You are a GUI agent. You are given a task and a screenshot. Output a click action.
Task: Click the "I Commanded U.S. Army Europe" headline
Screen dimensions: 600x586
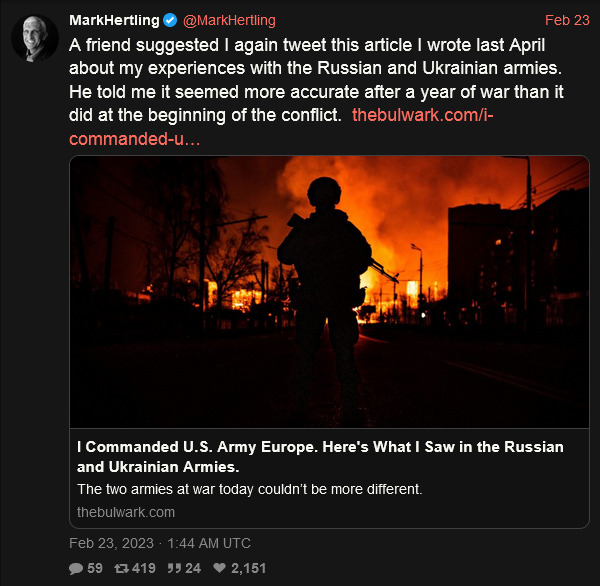[320, 456]
